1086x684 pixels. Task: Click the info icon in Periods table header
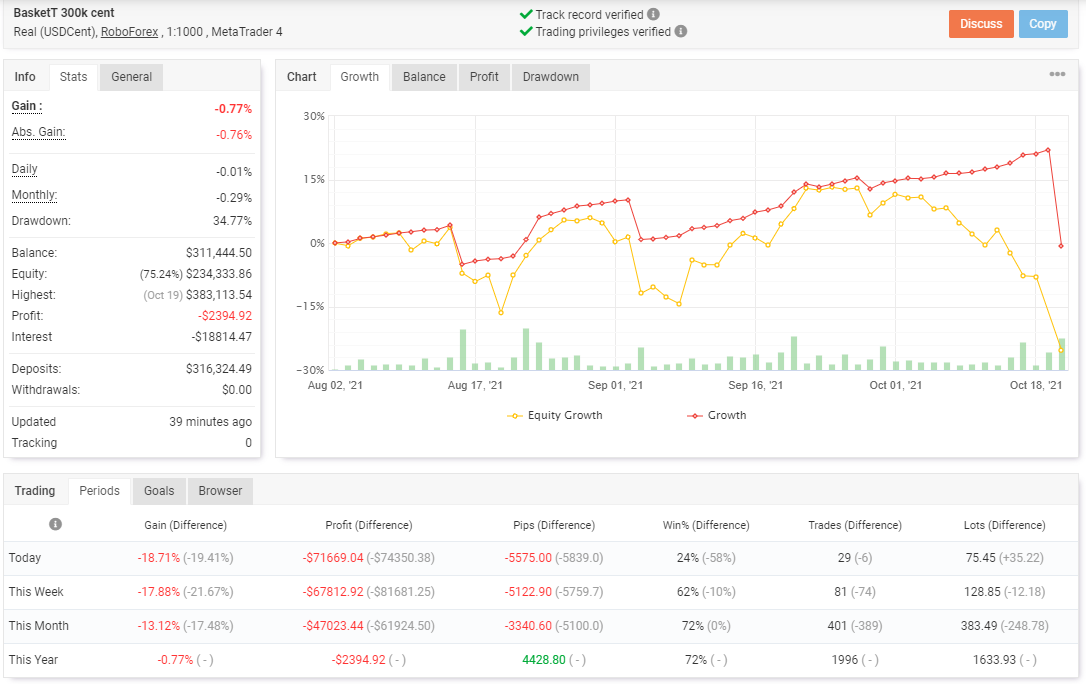(55, 524)
